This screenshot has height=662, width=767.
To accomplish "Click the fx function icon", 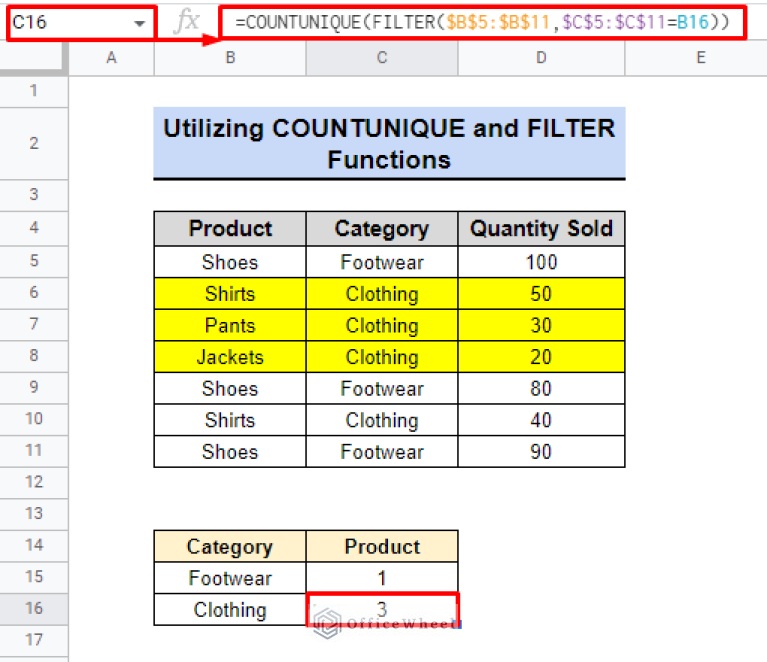I will click(187, 22).
